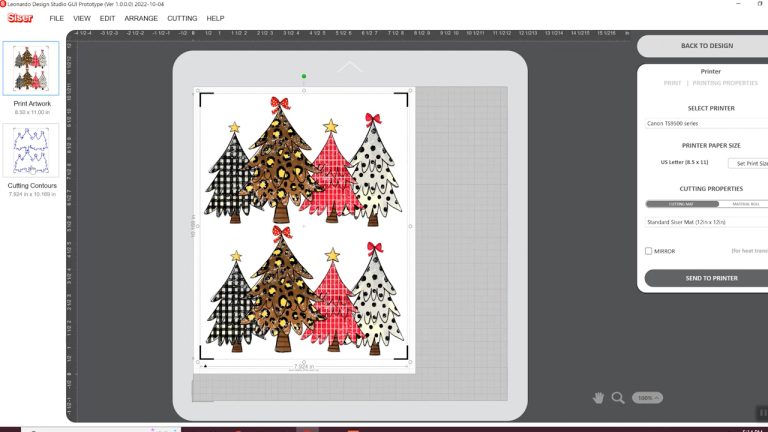Open the Arrange menu

click(141, 18)
